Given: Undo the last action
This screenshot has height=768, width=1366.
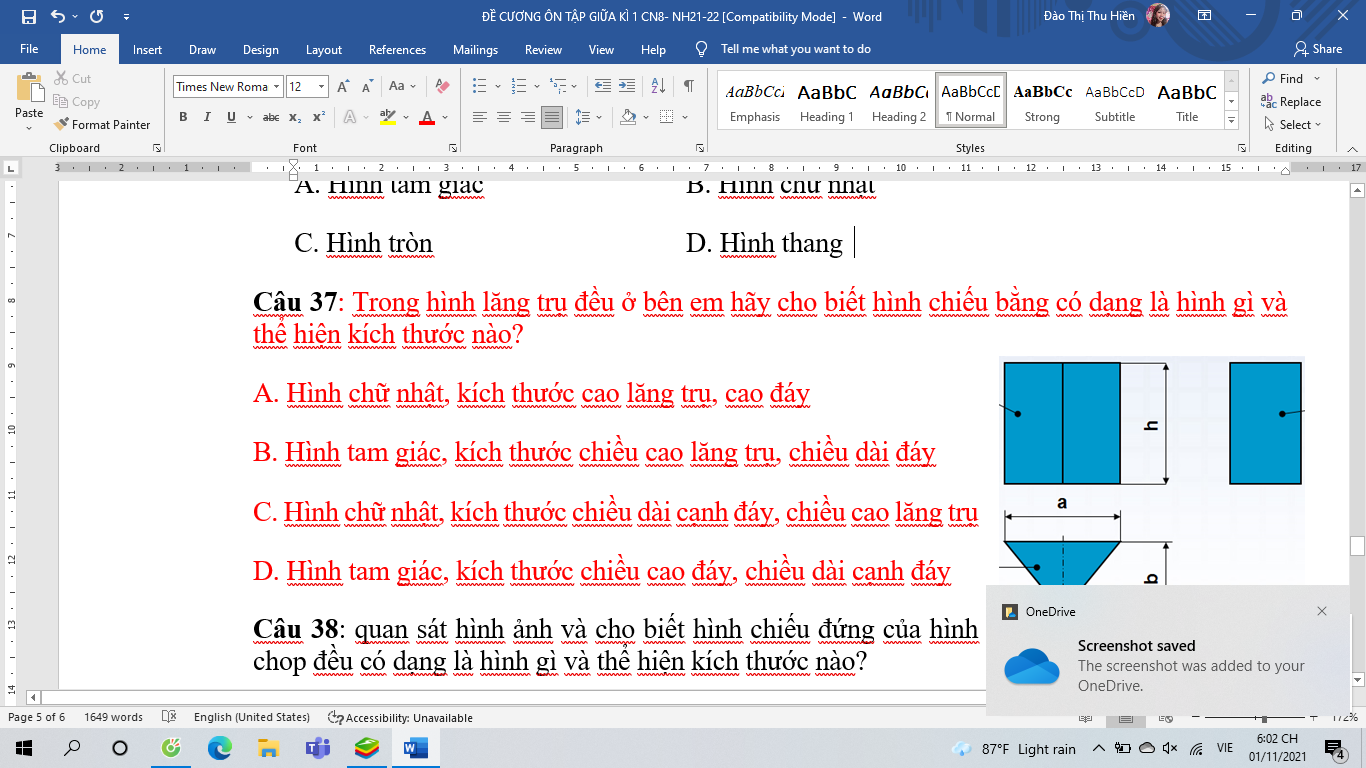Looking at the screenshot, I should point(58,17).
